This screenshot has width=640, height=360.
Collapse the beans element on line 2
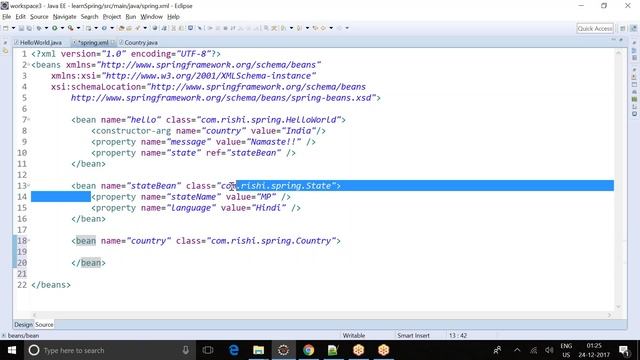point(29,64)
